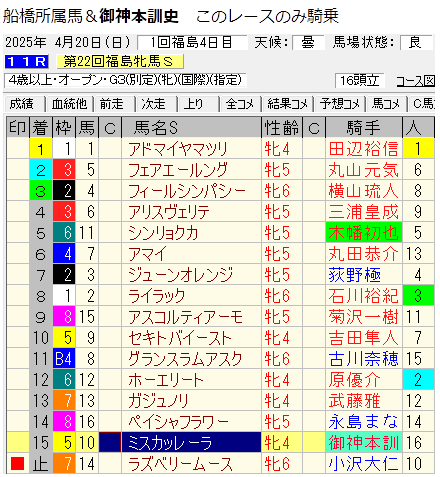The width and height of the screenshot is (440, 477).
Task: Click jockey 木幡初也 in green cell
Action: click(x=364, y=233)
